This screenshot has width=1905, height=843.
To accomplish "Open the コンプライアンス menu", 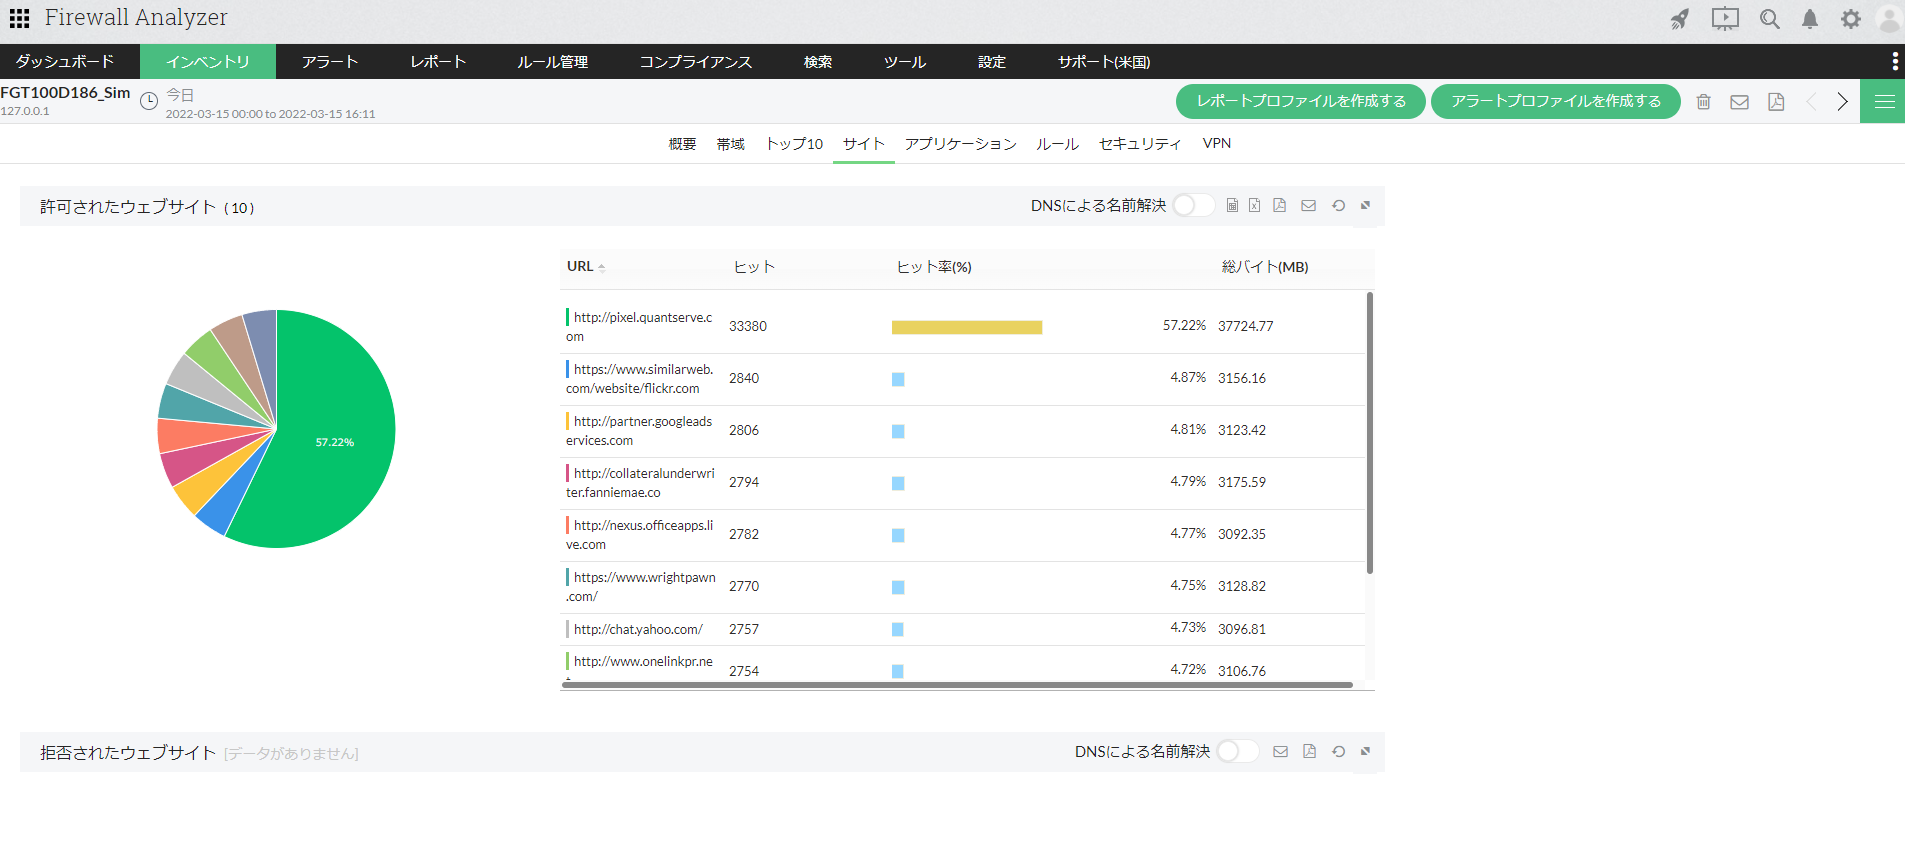I will pyautogui.click(x=695, y=62).
